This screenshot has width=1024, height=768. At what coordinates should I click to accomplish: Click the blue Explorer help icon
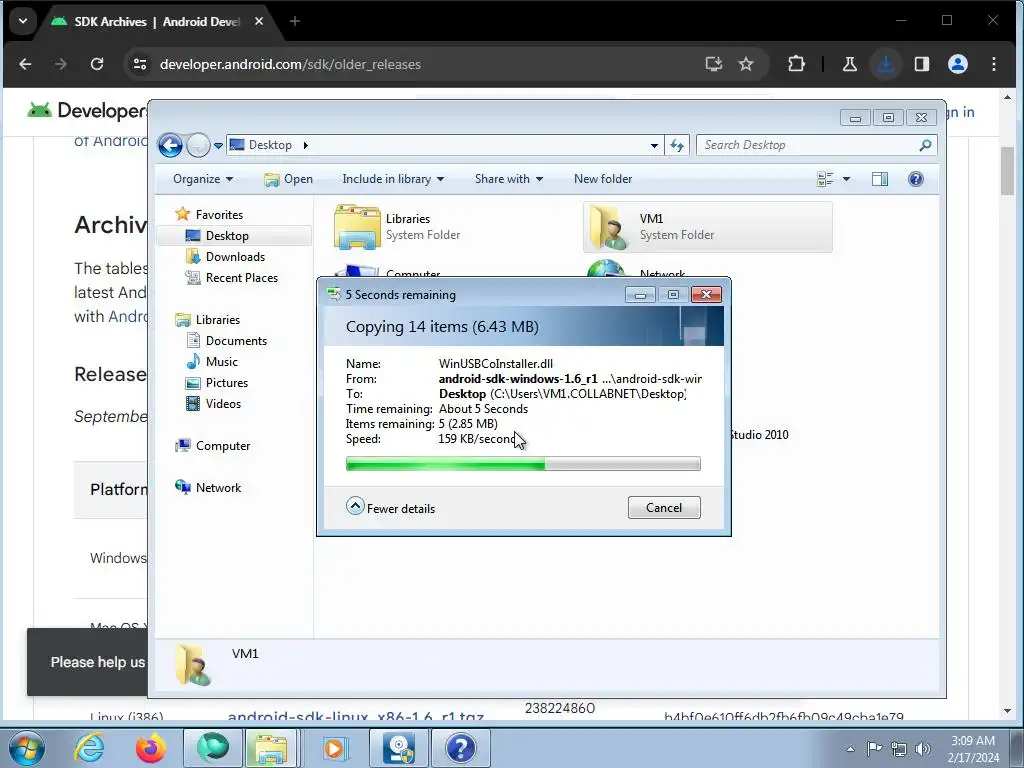coord(916,179)
